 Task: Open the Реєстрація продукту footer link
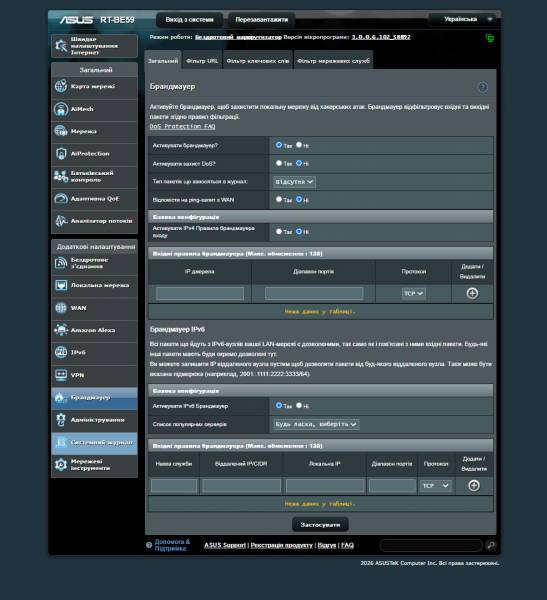click(281, 545)
